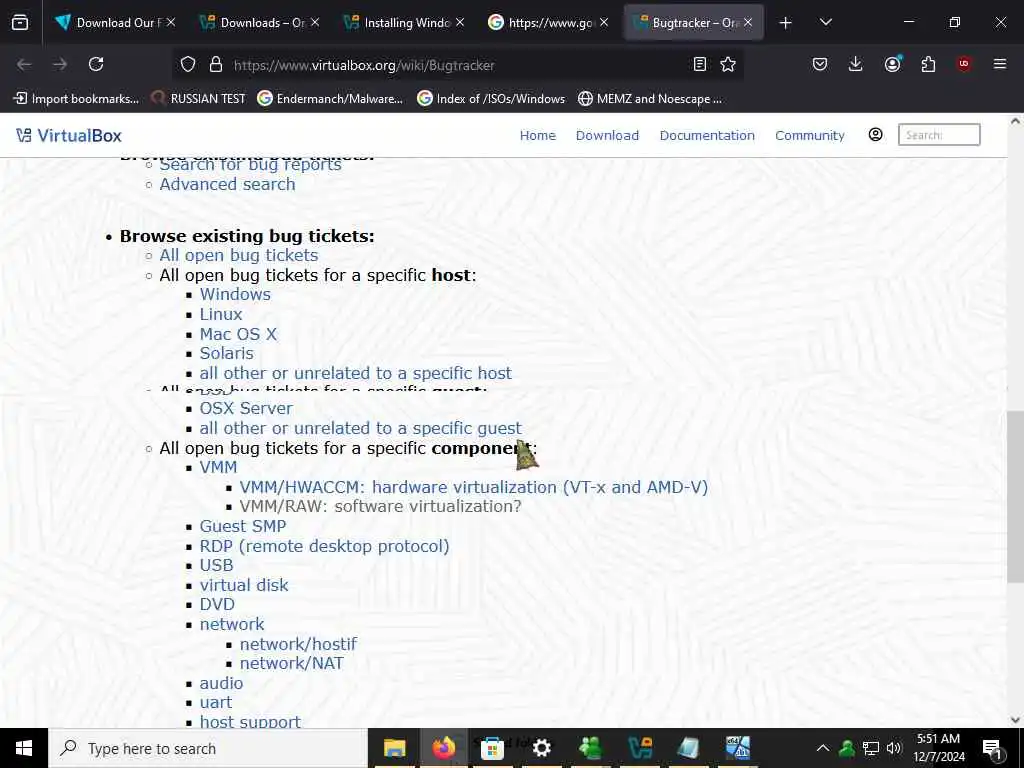Open Endermanch/Malware bookmark
Image resolution: width=1024 pixels, height=768 pixels.
pos(330,99)
